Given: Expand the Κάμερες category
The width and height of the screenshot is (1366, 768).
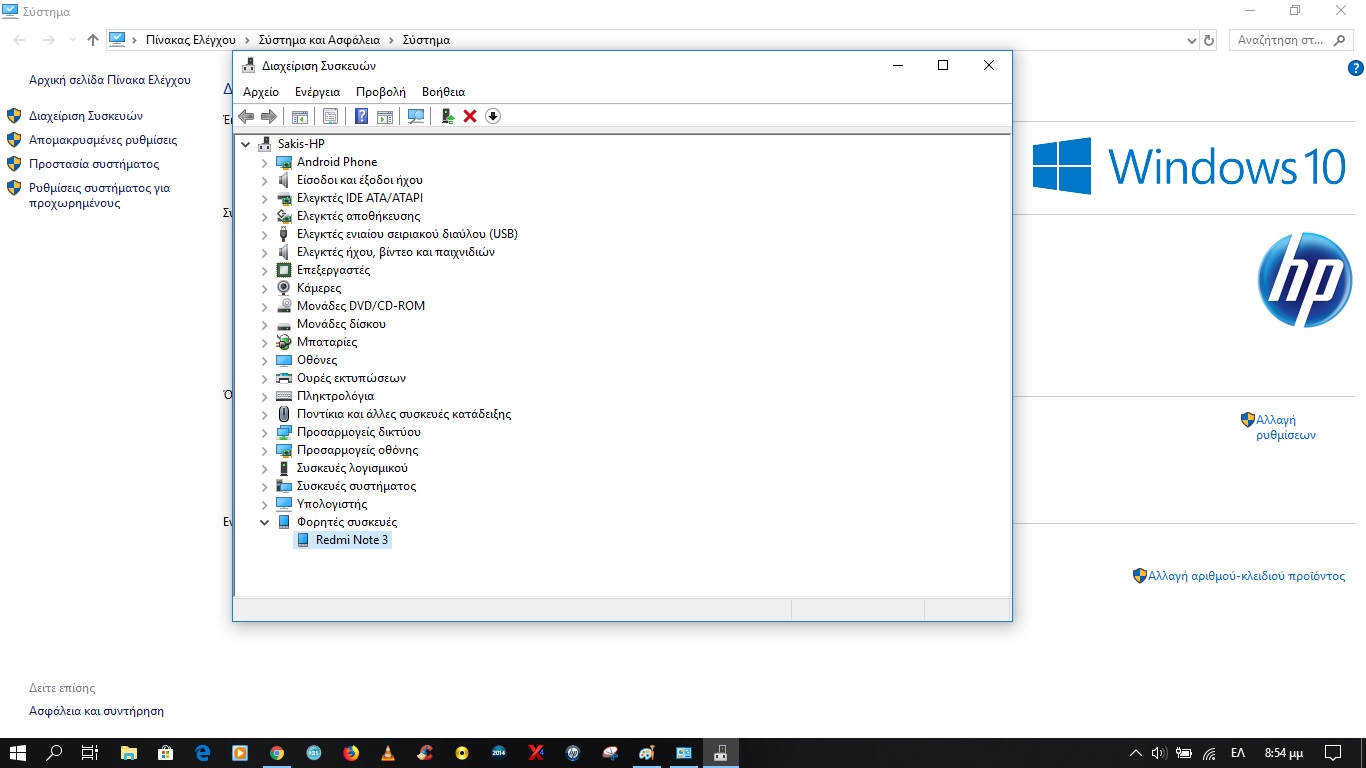Looking at the screenshot, I should (x=265, y=288).
